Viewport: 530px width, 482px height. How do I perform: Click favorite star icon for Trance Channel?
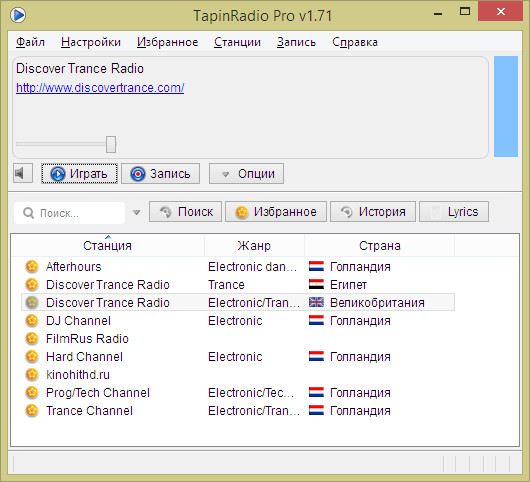(x=32, y=410)
